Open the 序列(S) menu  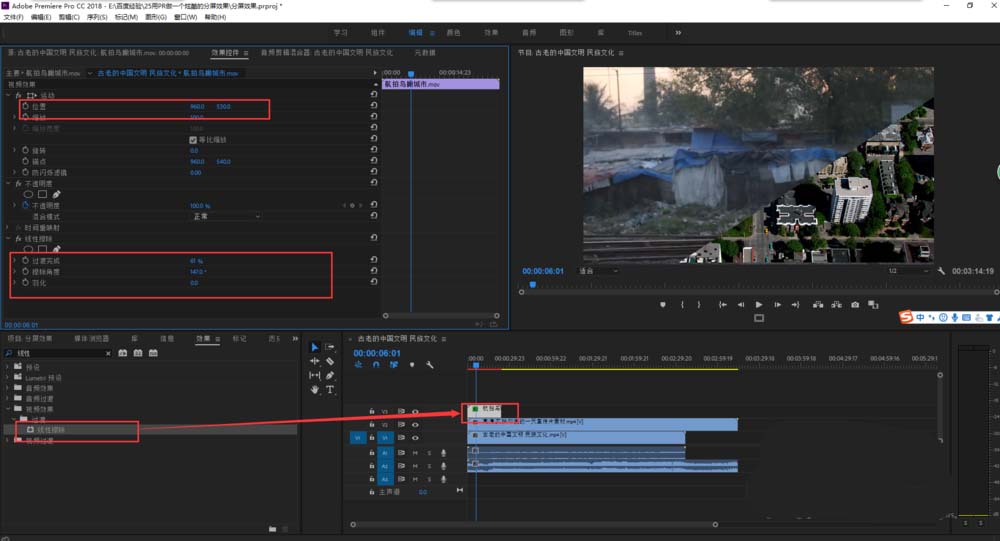coord(97,17)
